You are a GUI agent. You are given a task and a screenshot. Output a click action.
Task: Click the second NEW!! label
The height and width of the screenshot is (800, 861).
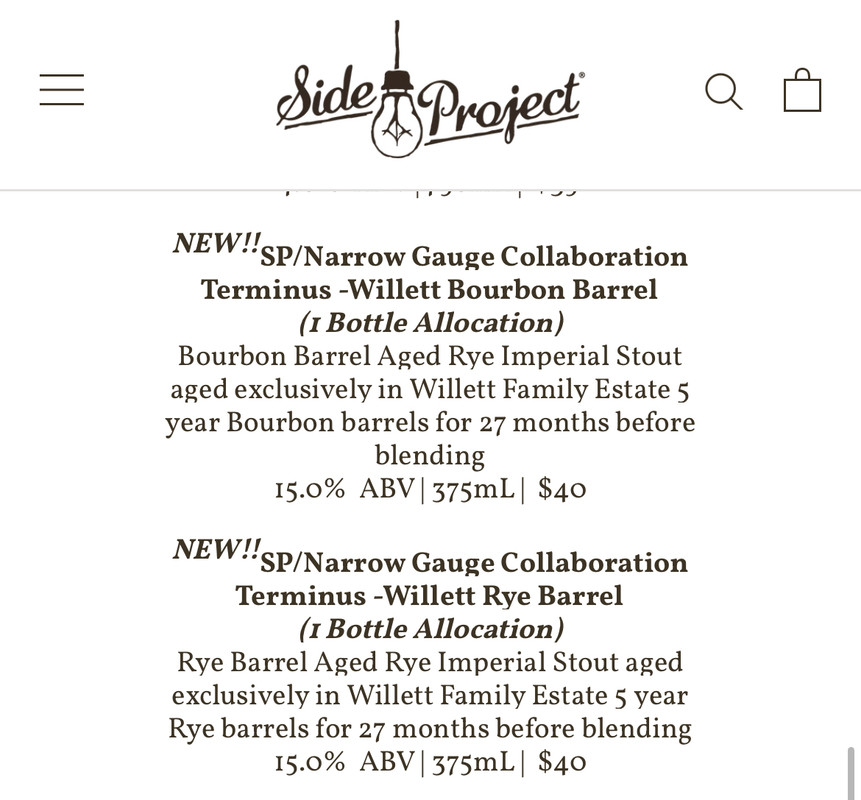(x=216, y=549)
